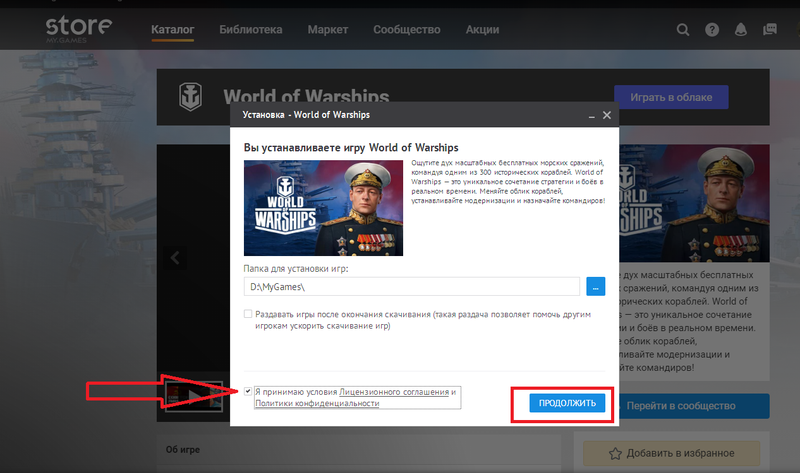Go to the Сообщество tab
The height and width of the screenshot is (473, 800).
407,30
